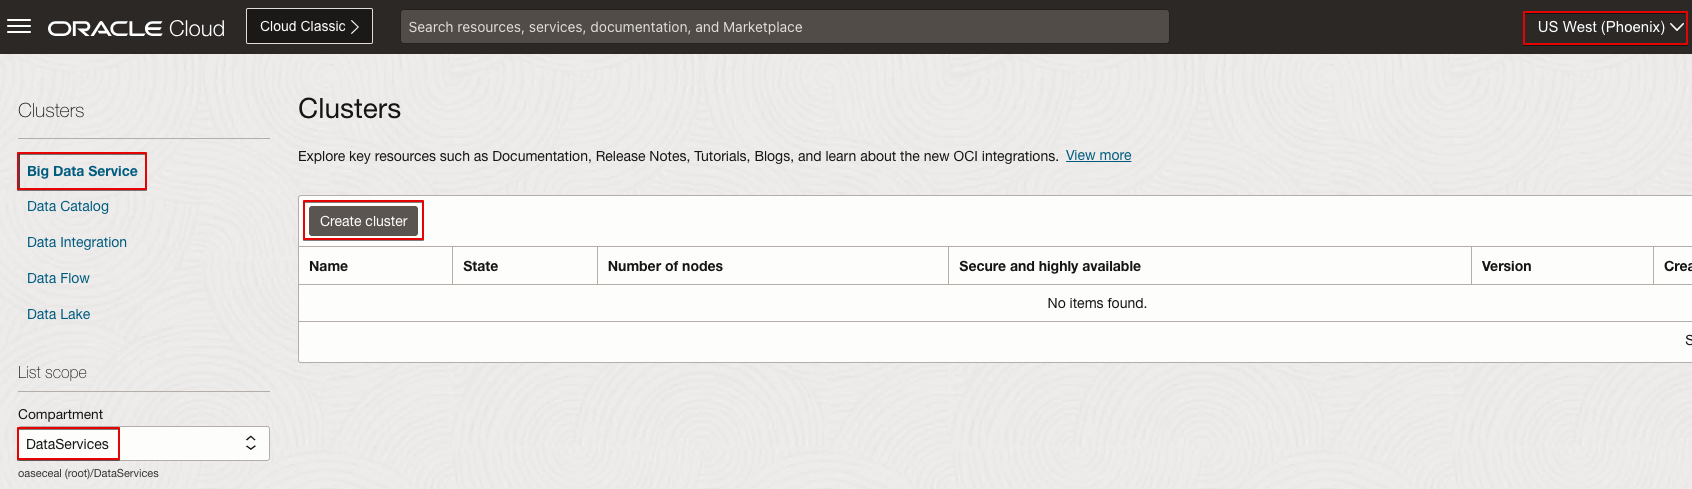Click the Version column header
The height and width of the screenshot is (489, 1692).
(1506, 266)
